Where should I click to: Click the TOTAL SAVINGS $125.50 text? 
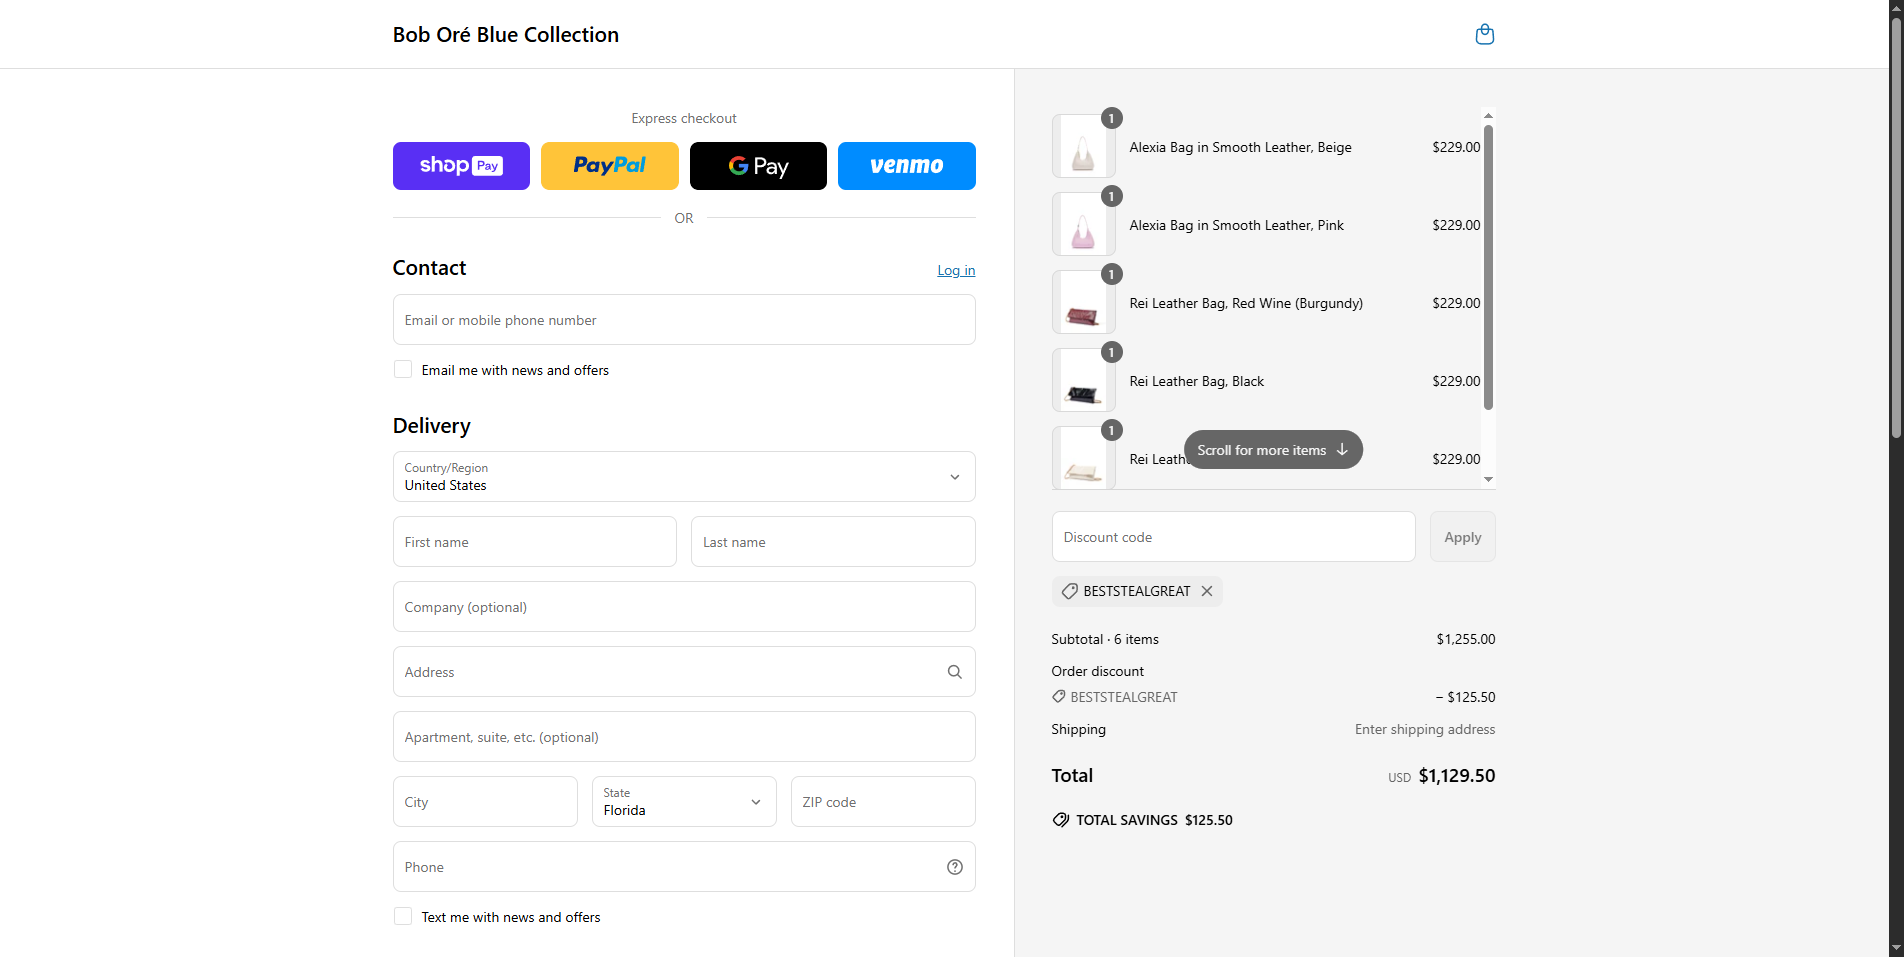1154,820
